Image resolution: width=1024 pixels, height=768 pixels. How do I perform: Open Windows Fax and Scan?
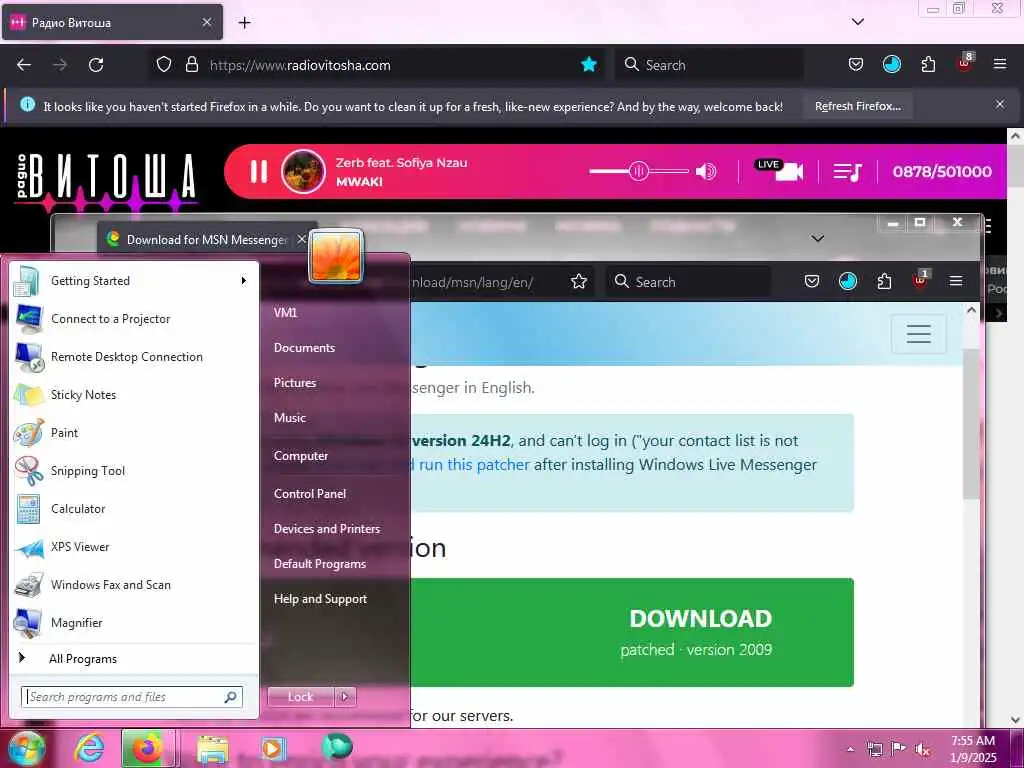[x=135, y=584]
